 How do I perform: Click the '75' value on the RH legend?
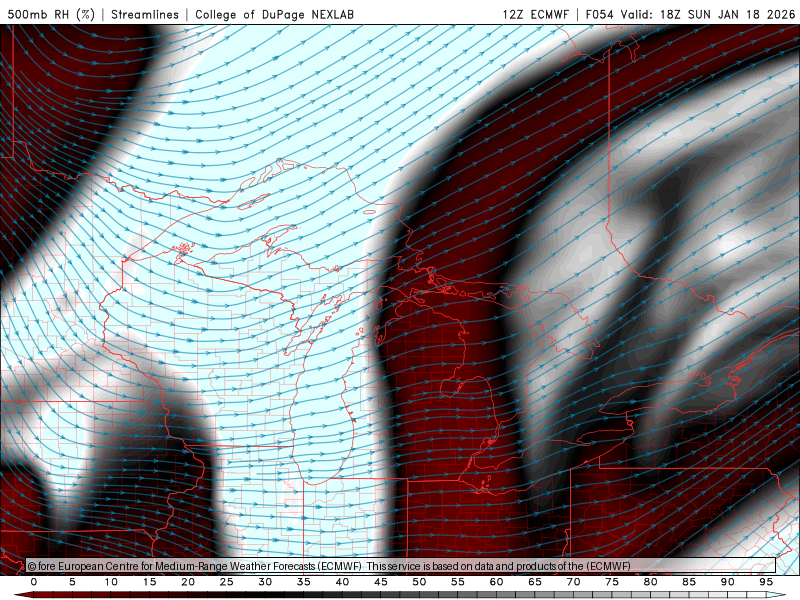pyautogui.click(x=612, y=582)
